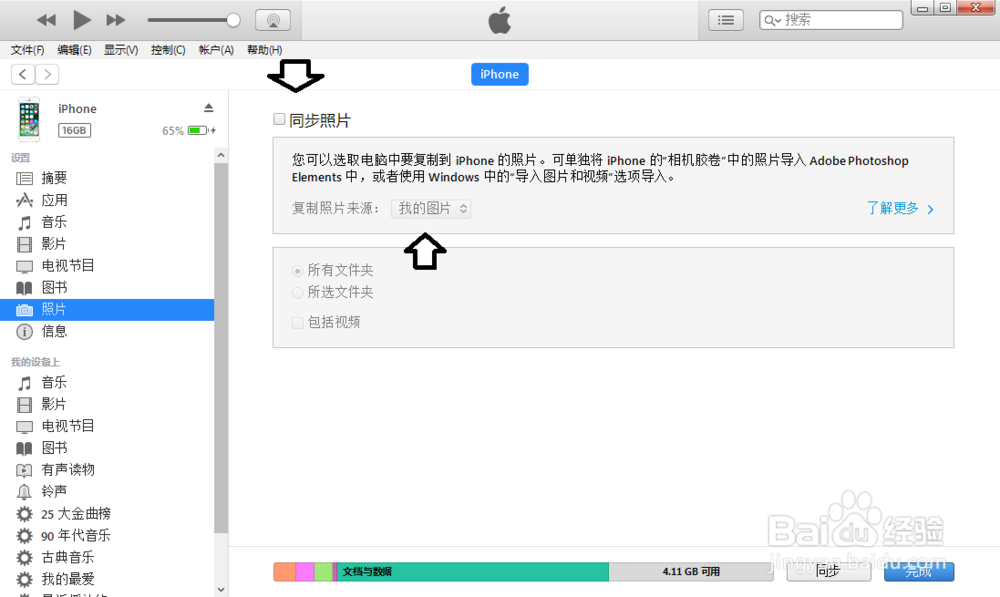Enable the 同步照片 checkbox
Image resolution: width=1000 pixels, height=597 pixels.
279,119
